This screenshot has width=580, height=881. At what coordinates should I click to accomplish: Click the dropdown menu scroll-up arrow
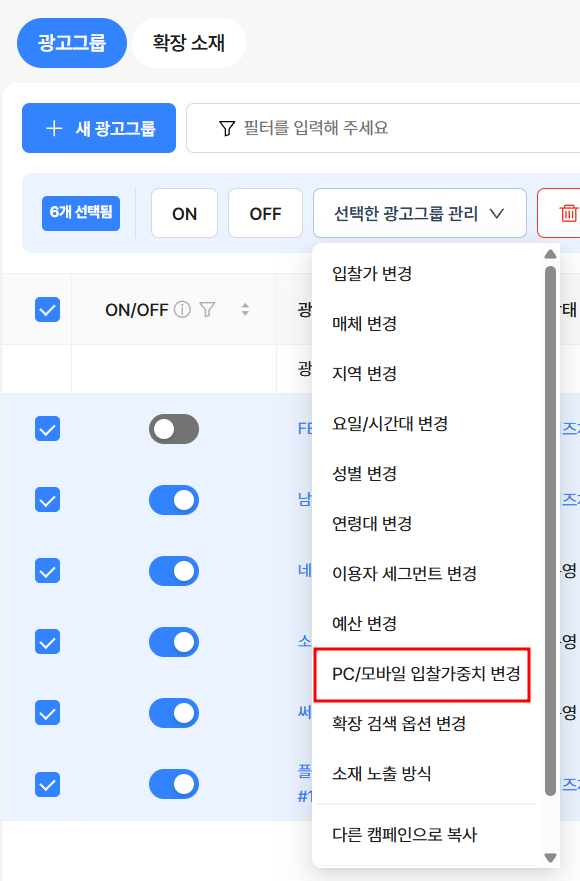[x=550, y=255]
